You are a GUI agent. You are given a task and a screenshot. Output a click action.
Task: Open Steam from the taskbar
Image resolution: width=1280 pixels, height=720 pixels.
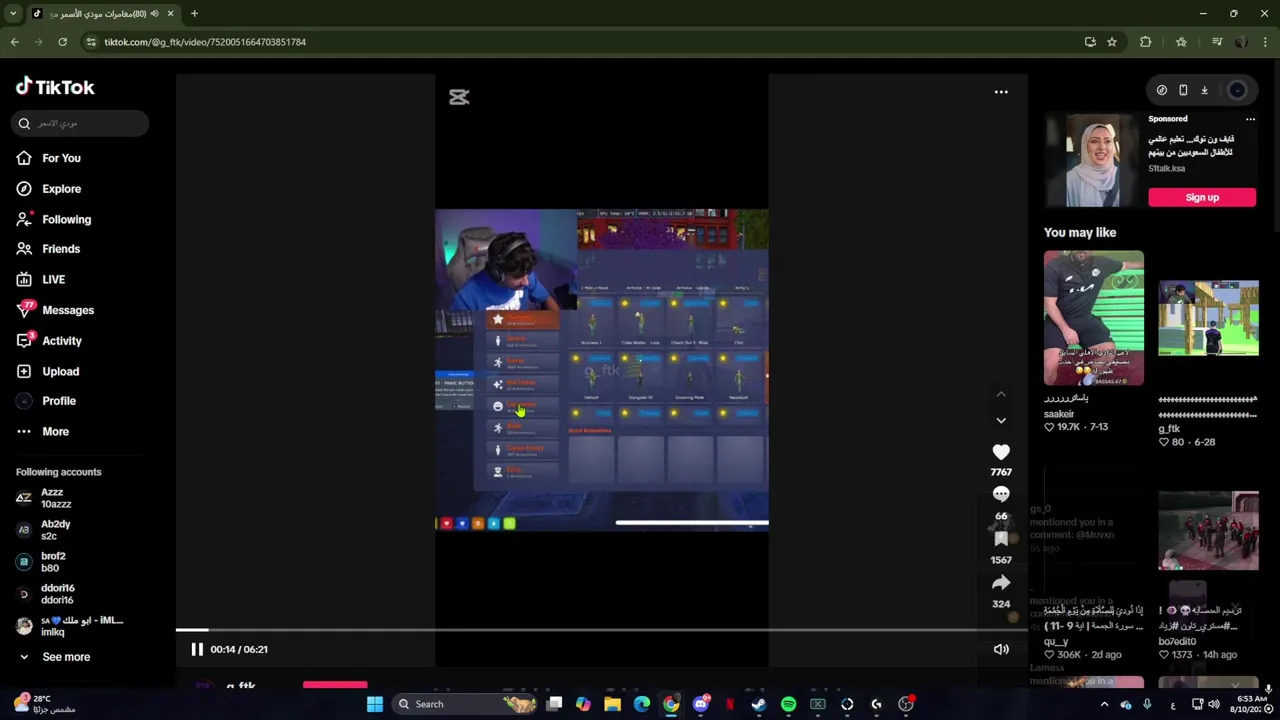pos(759,704)
